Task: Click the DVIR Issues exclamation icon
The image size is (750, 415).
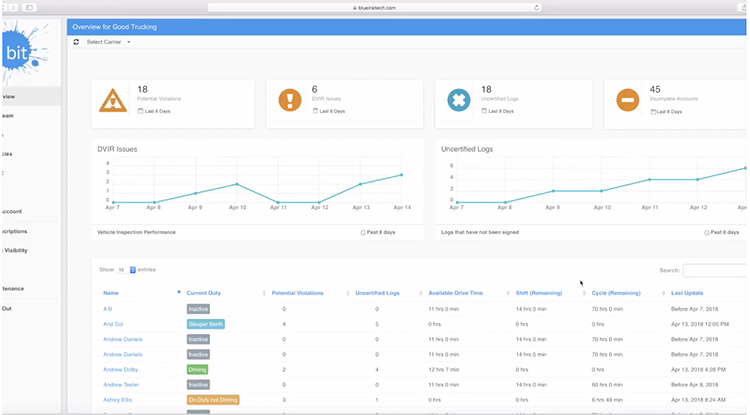Action: tap(290, 100)
